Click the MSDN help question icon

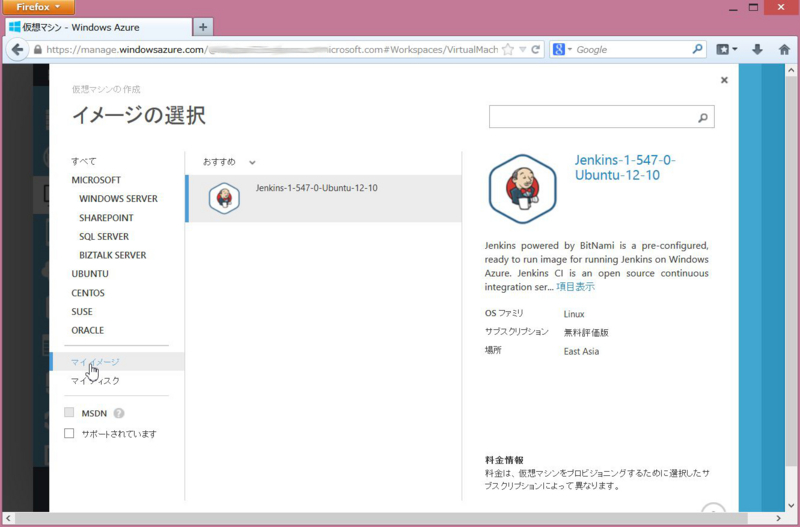pos(119,413)
